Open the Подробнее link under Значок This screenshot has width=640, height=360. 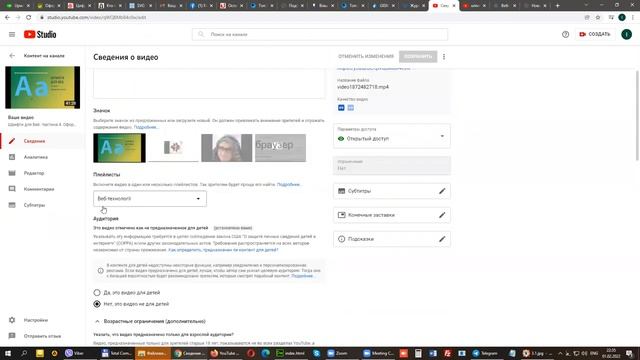(146, 127)
